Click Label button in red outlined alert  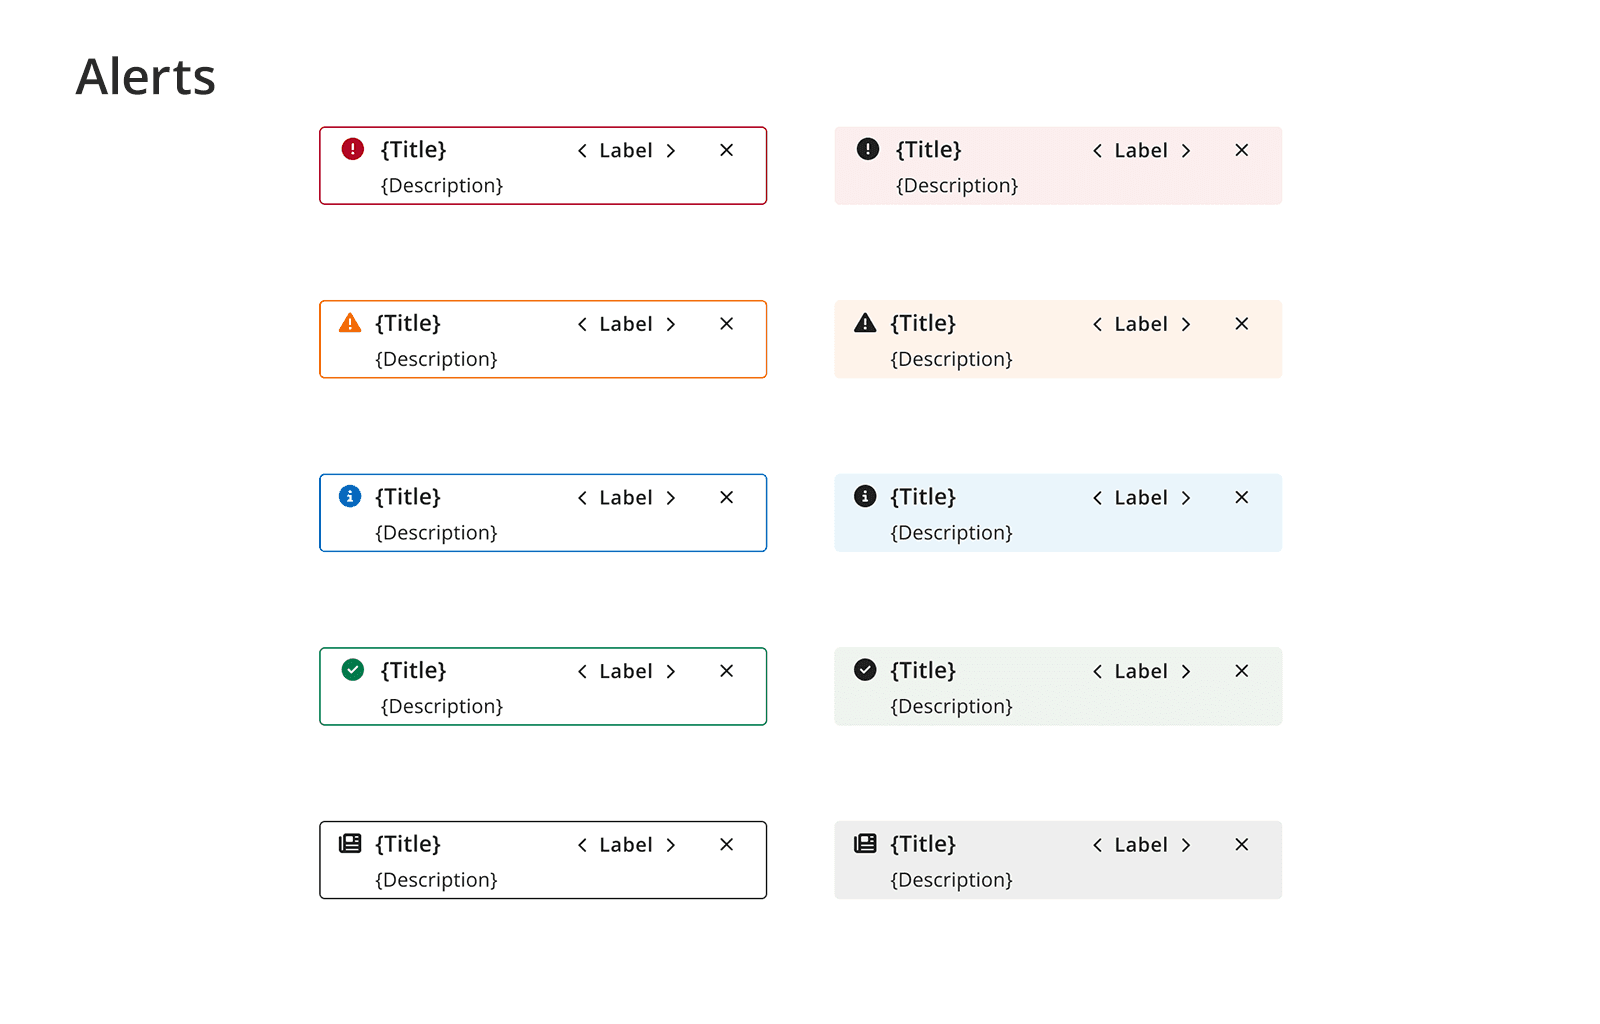626,151
